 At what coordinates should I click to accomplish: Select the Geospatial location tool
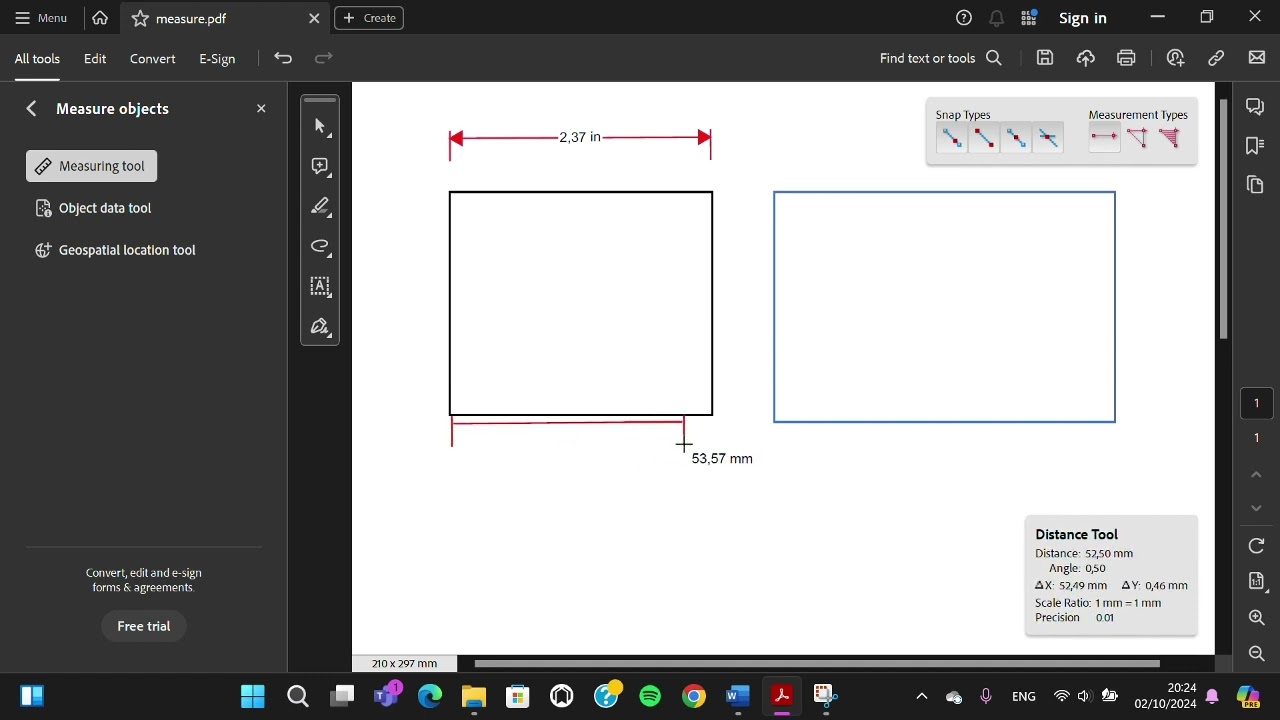pos(115,250)
